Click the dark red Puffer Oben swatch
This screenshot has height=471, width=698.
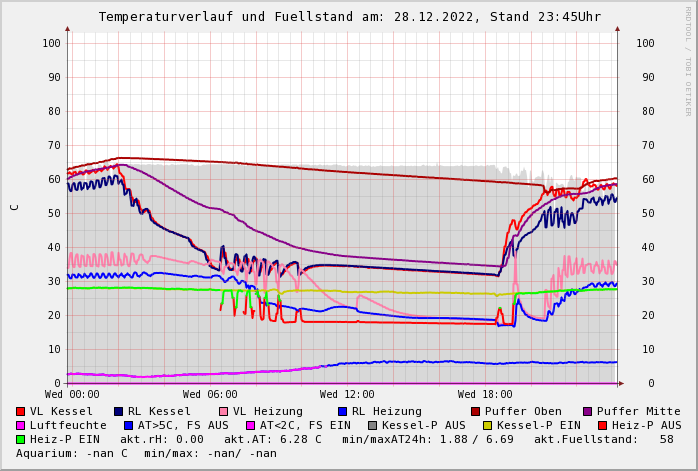click(x=476, y=412)
